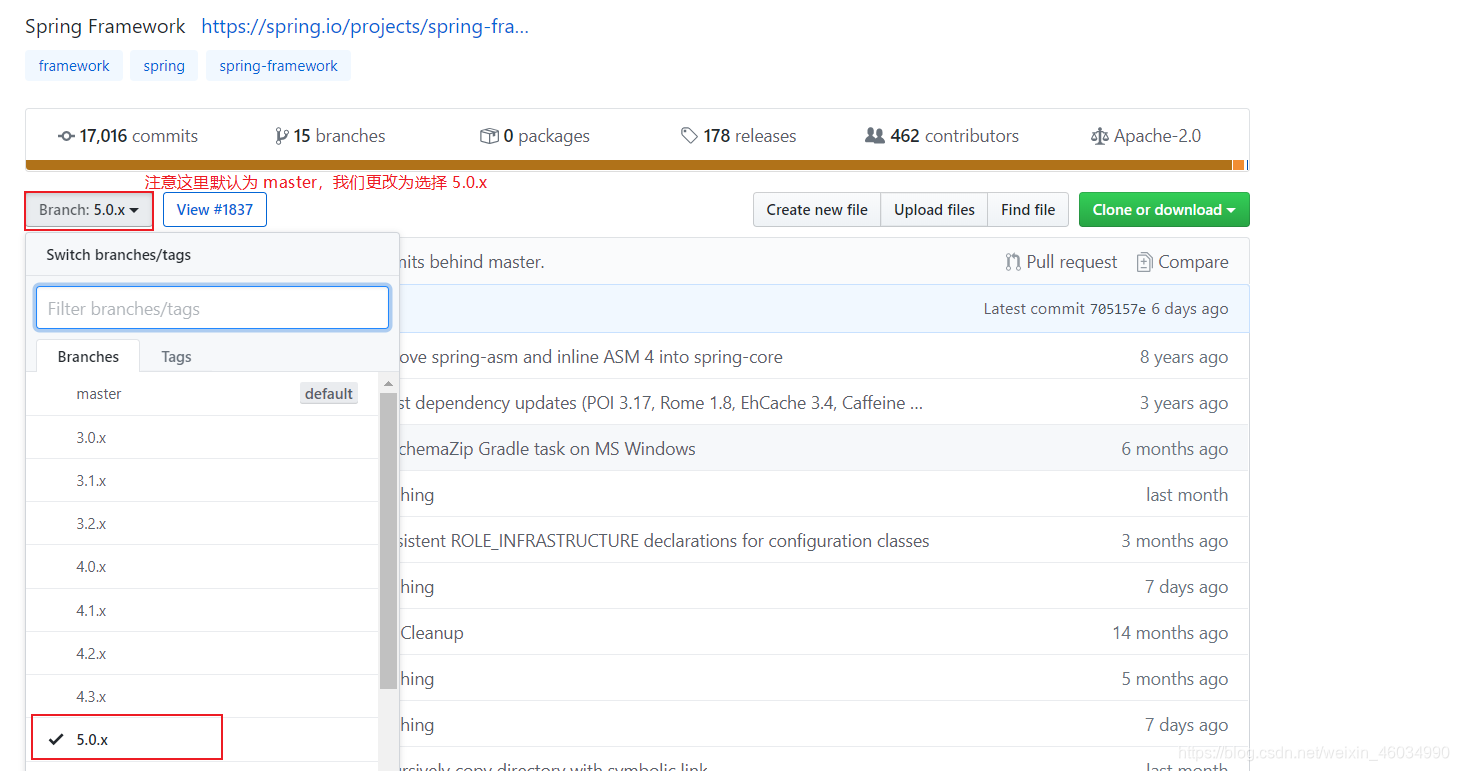Click the Switch branches/tags header text
Screen dimensions: 1459x771
click(x=118, y=255)
